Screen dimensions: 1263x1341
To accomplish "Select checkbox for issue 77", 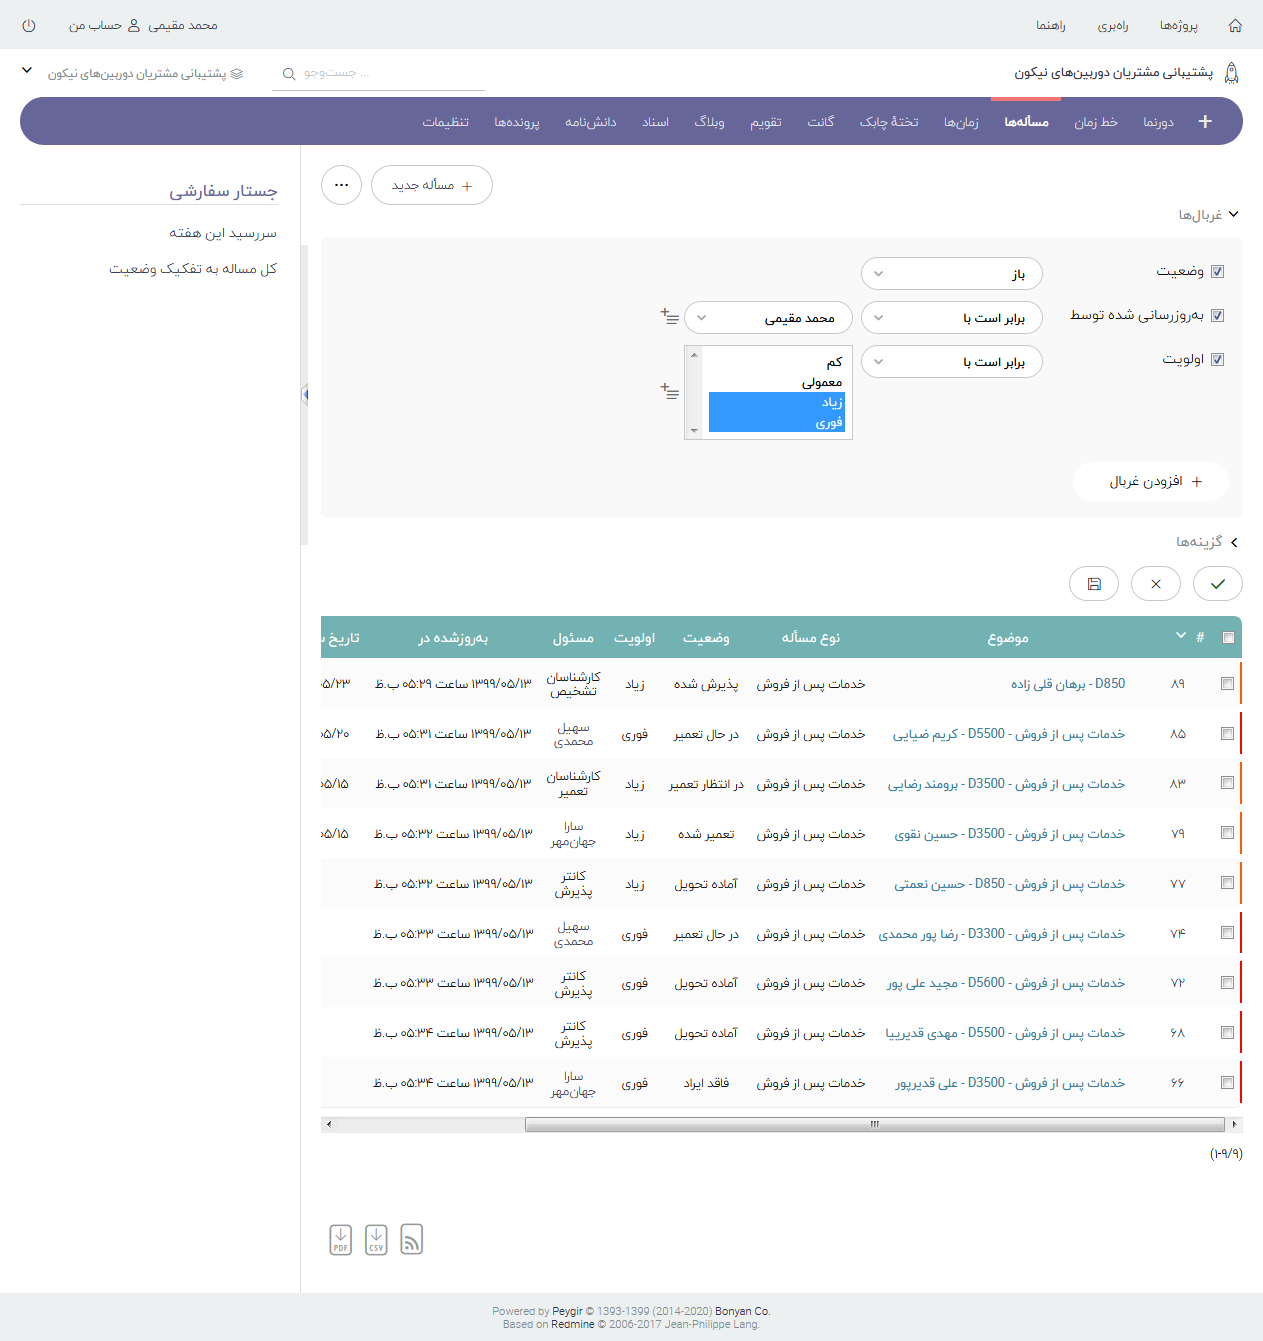I will 1227,883.
